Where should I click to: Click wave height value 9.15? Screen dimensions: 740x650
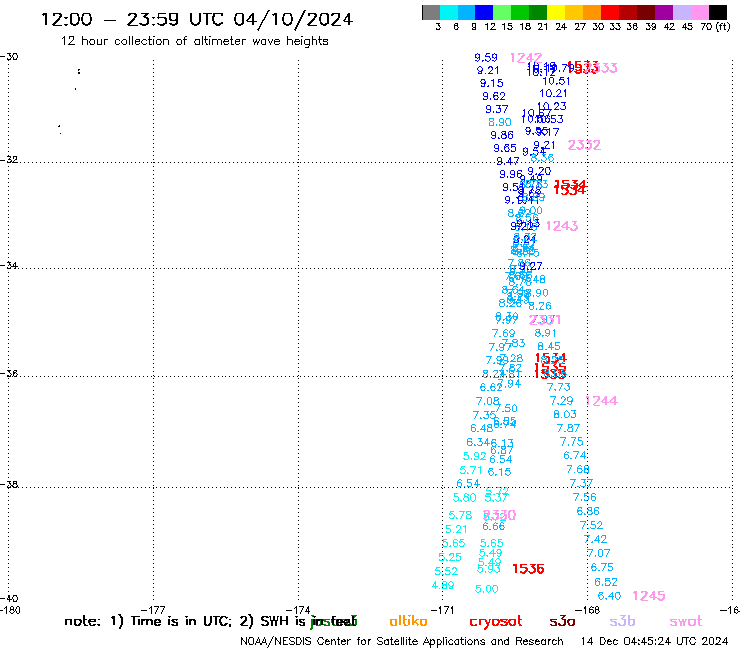(x=492, y=83)
